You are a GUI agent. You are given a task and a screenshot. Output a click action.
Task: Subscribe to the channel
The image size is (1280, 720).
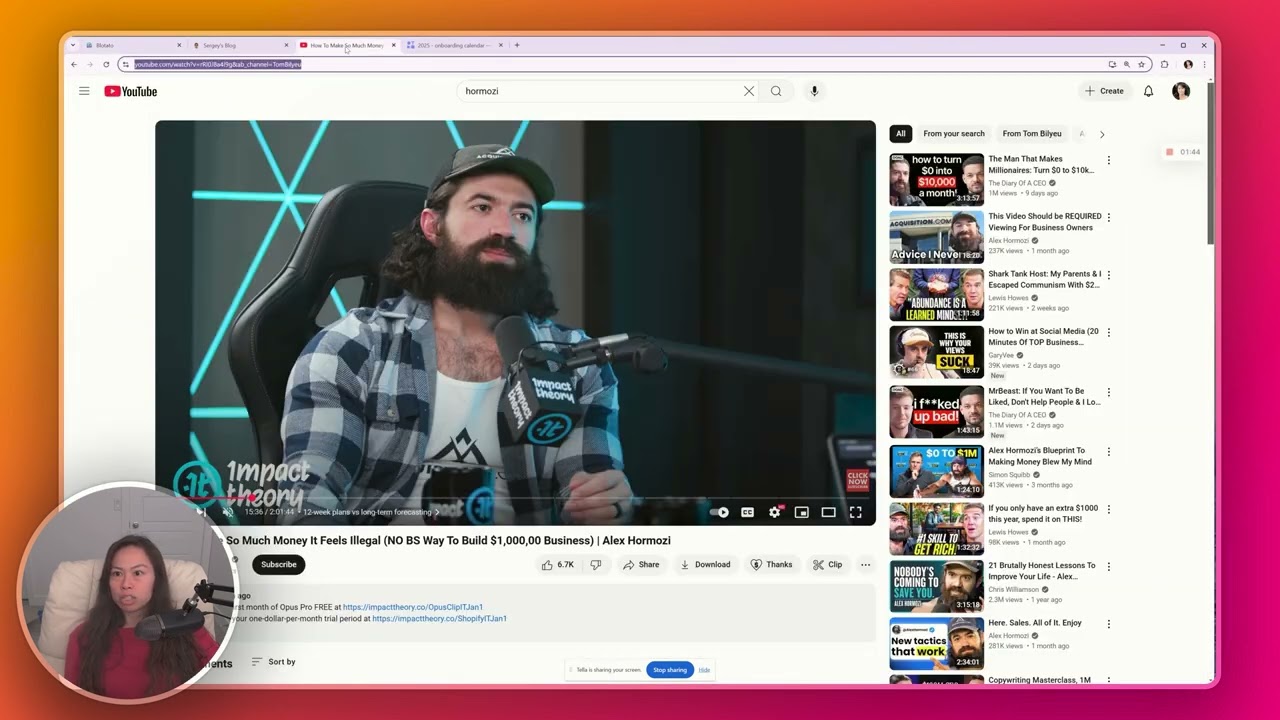click(278, 565)
